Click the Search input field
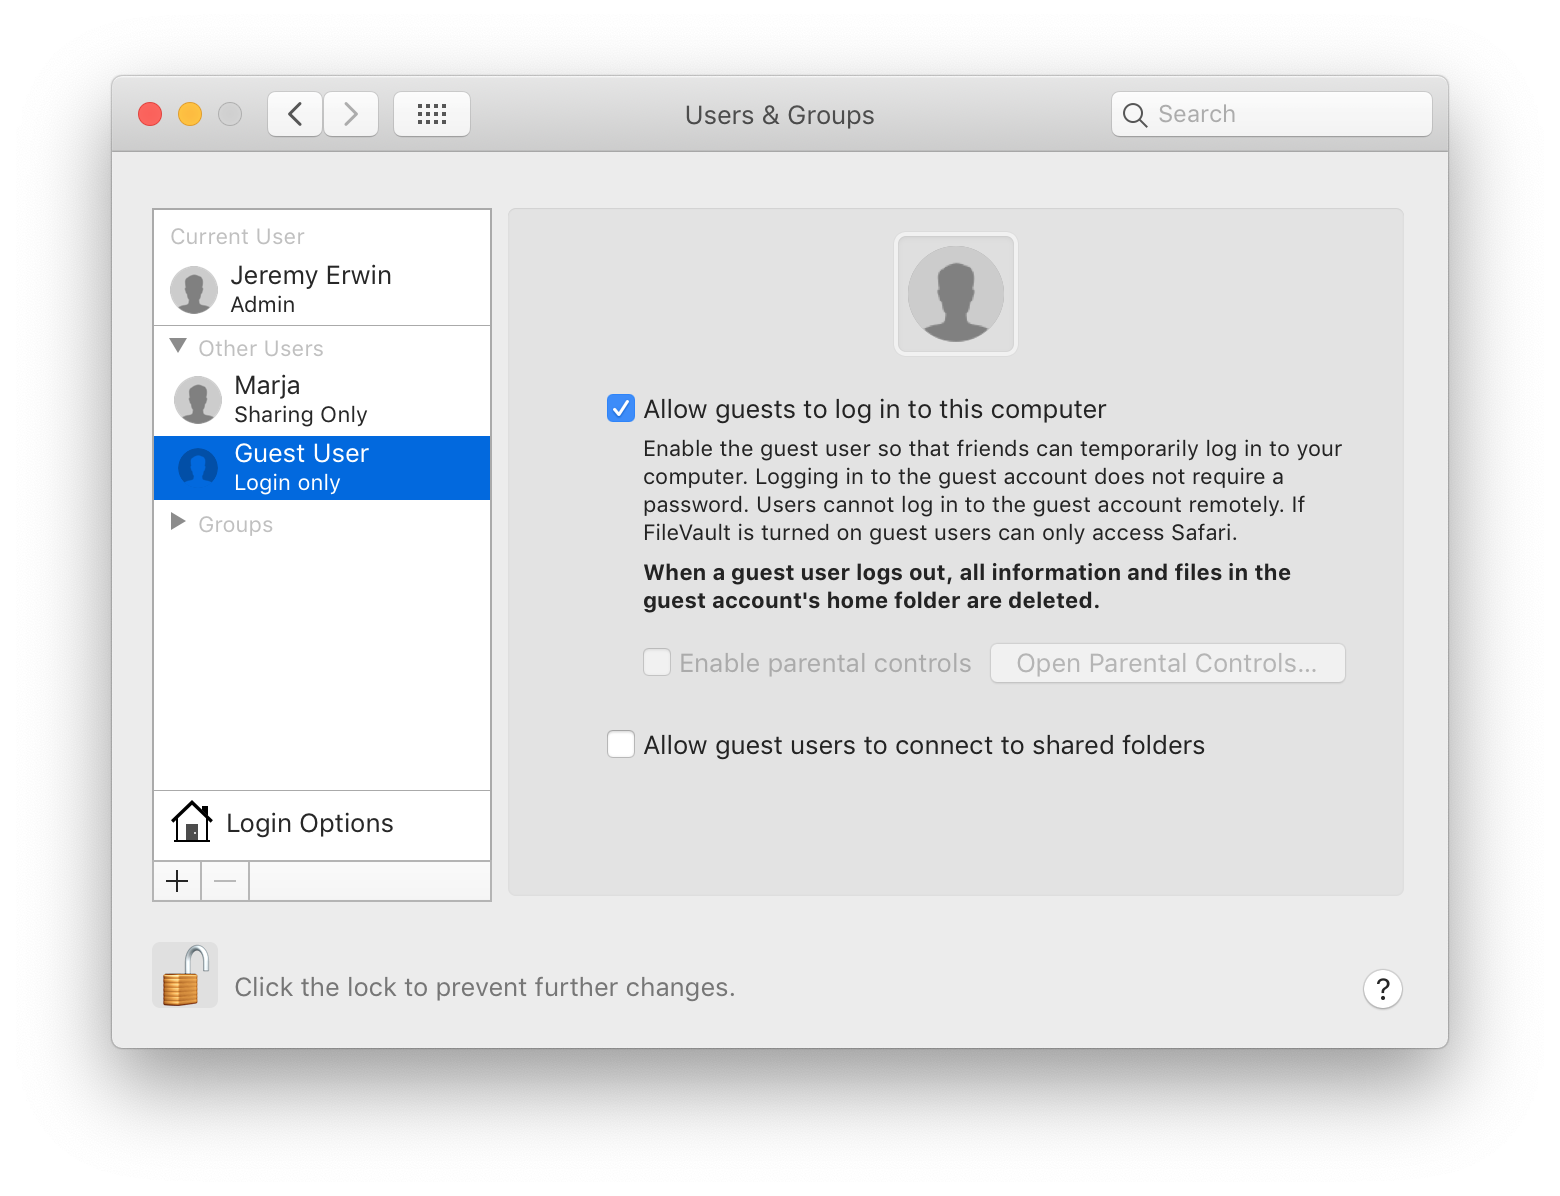 tap(1272, 114)
